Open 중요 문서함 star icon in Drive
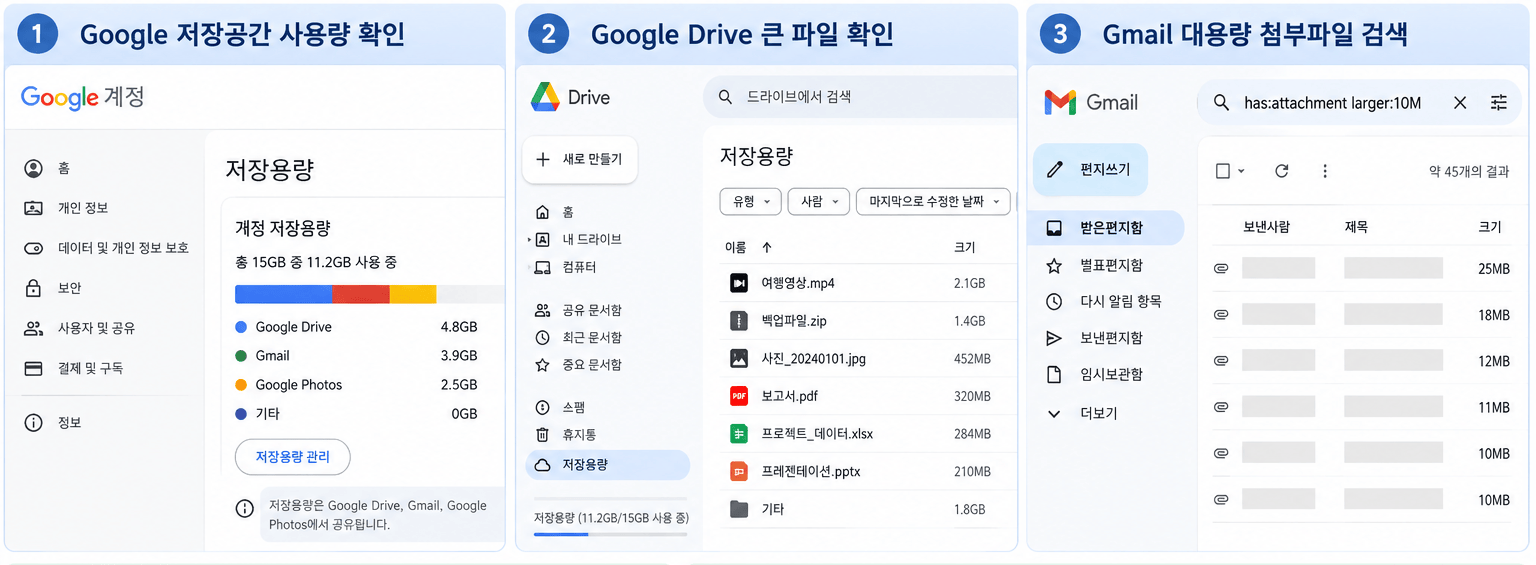 coord(543,365)
